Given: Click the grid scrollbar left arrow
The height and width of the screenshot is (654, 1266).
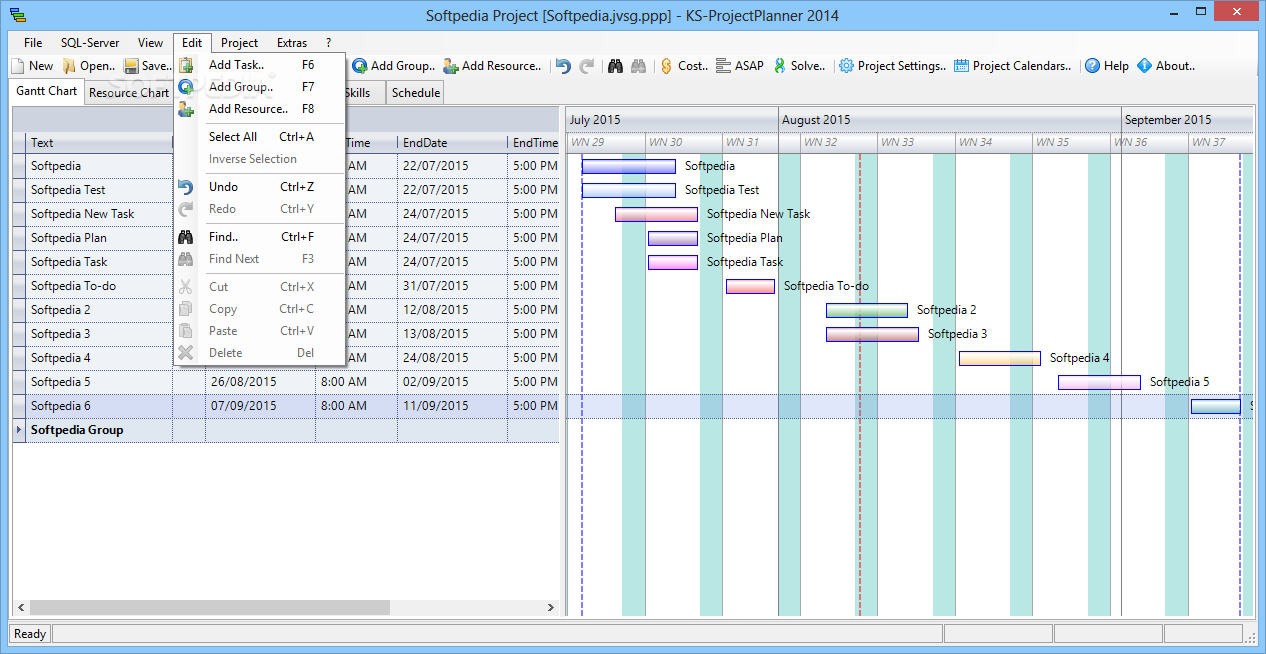Looking at the screenshot, I should tap(20, 607).
